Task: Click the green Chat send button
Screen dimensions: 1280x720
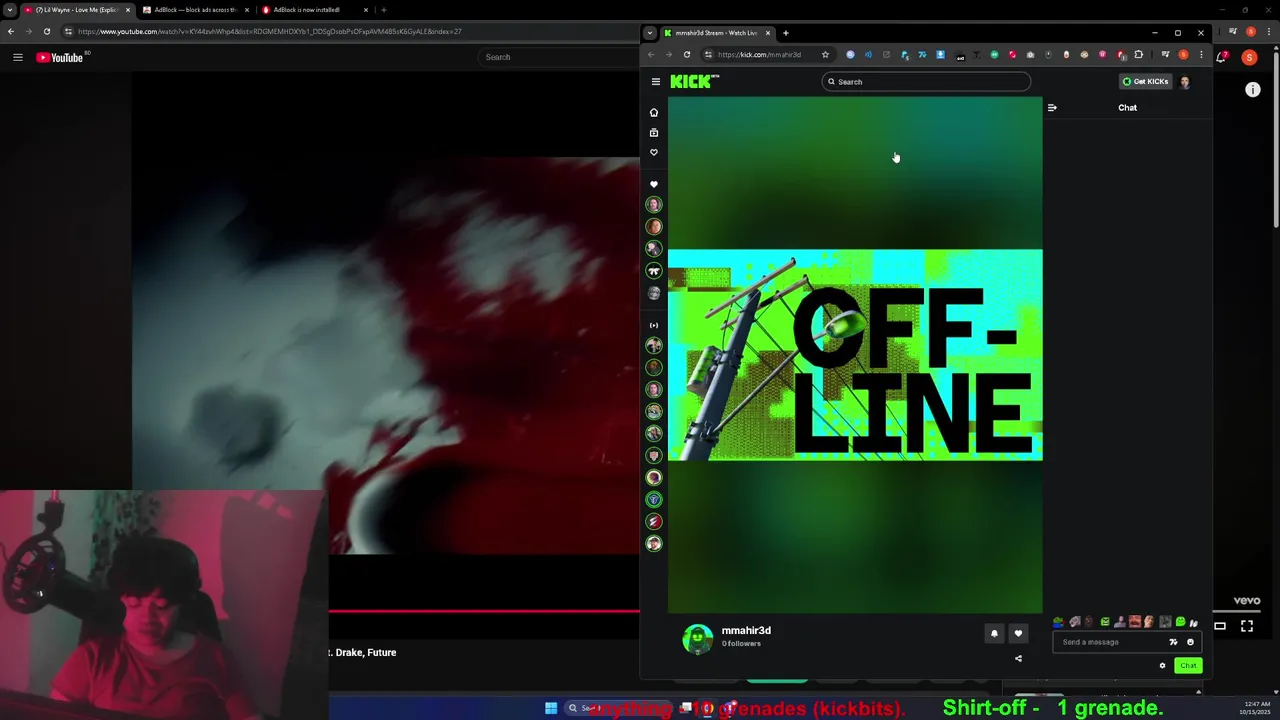Action: (1188, 666)
